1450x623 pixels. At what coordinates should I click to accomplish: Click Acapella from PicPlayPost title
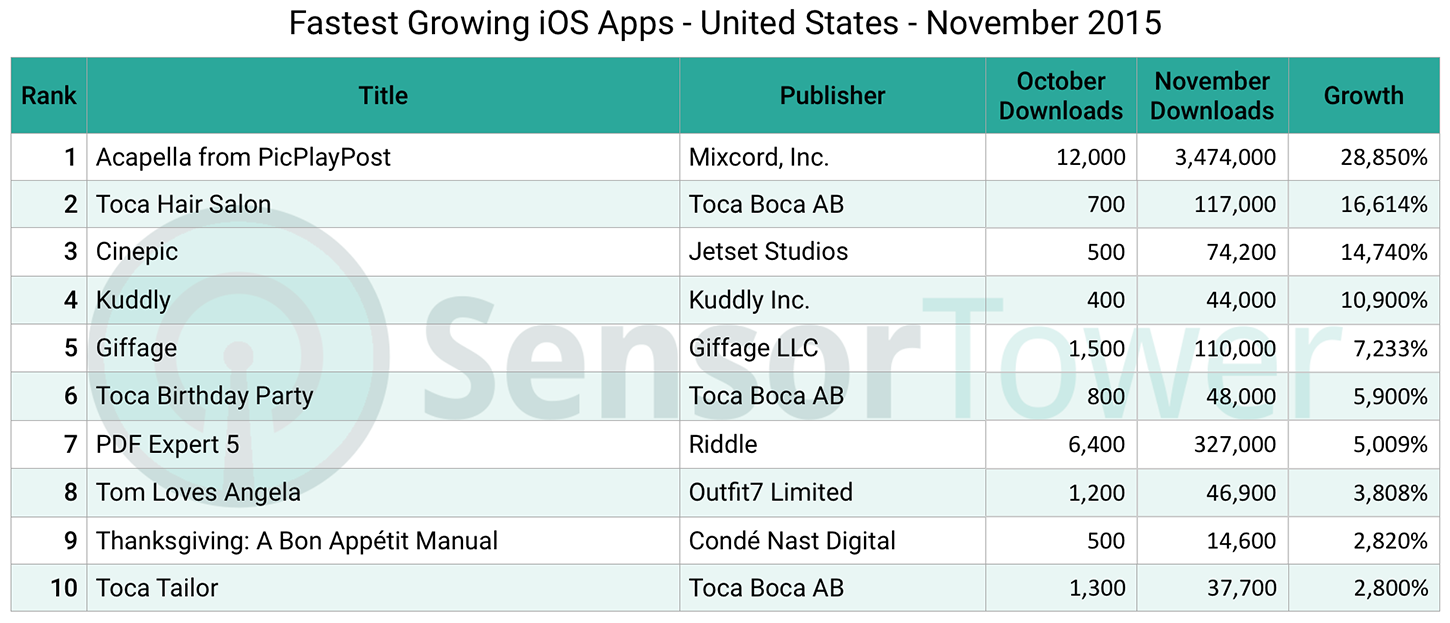(243, 157)
